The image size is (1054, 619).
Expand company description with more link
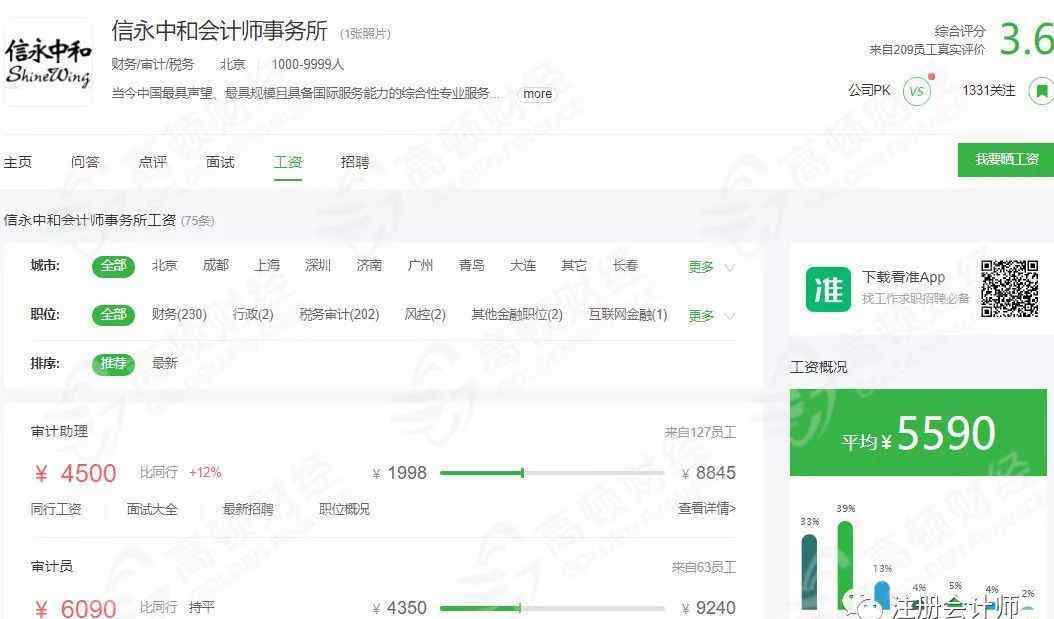click(x=537, y=94)
